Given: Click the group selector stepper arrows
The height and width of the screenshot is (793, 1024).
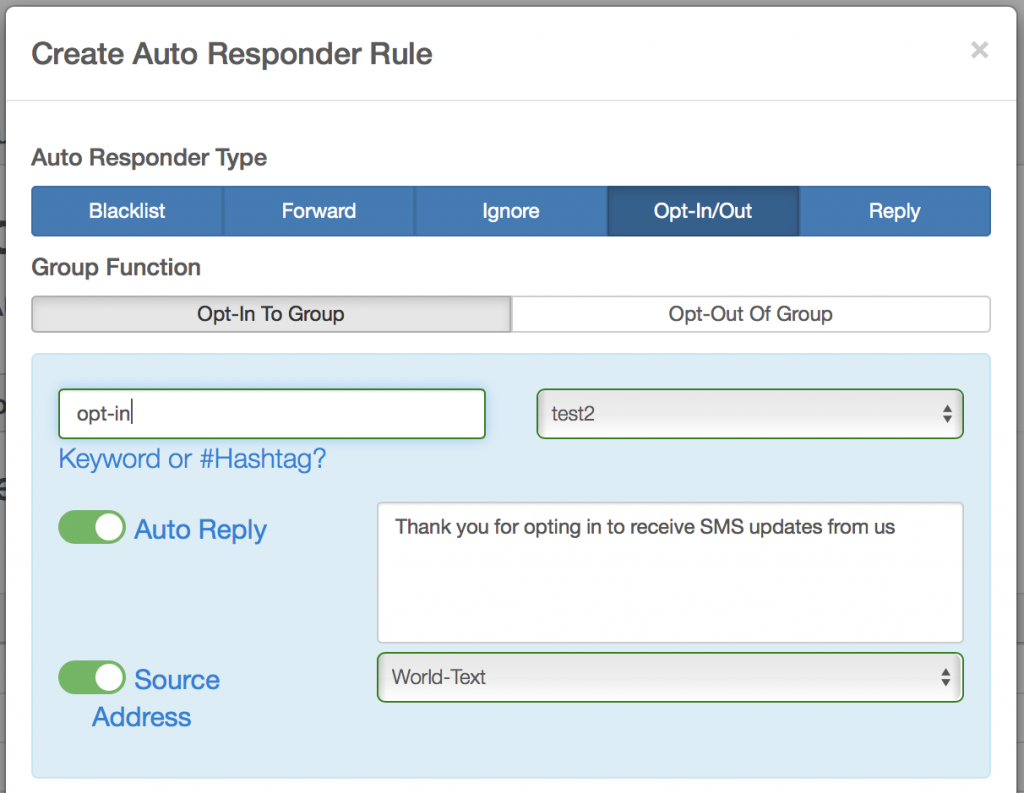Looking at the screenshot, I should (x=946, y=413).
